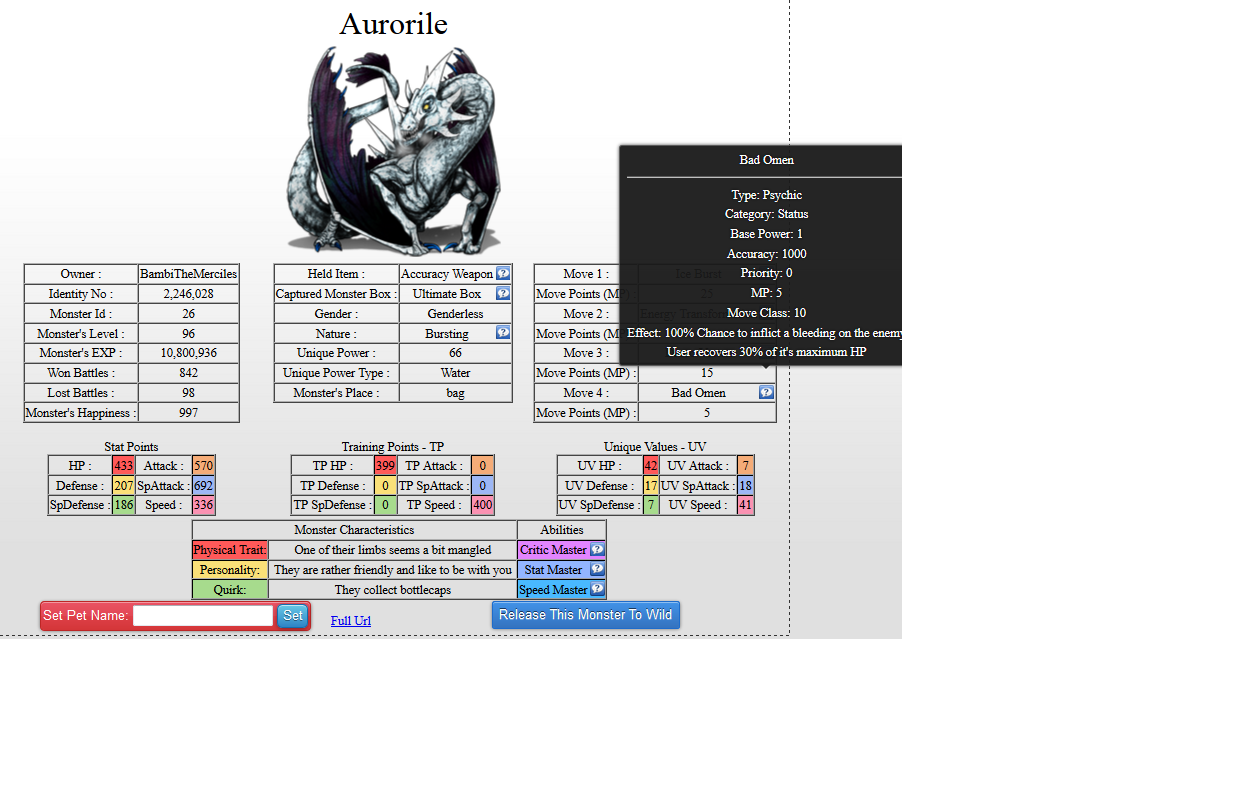Show info icon for Critic Master ability
The image size is (1249, 802).
coord(597,549)
